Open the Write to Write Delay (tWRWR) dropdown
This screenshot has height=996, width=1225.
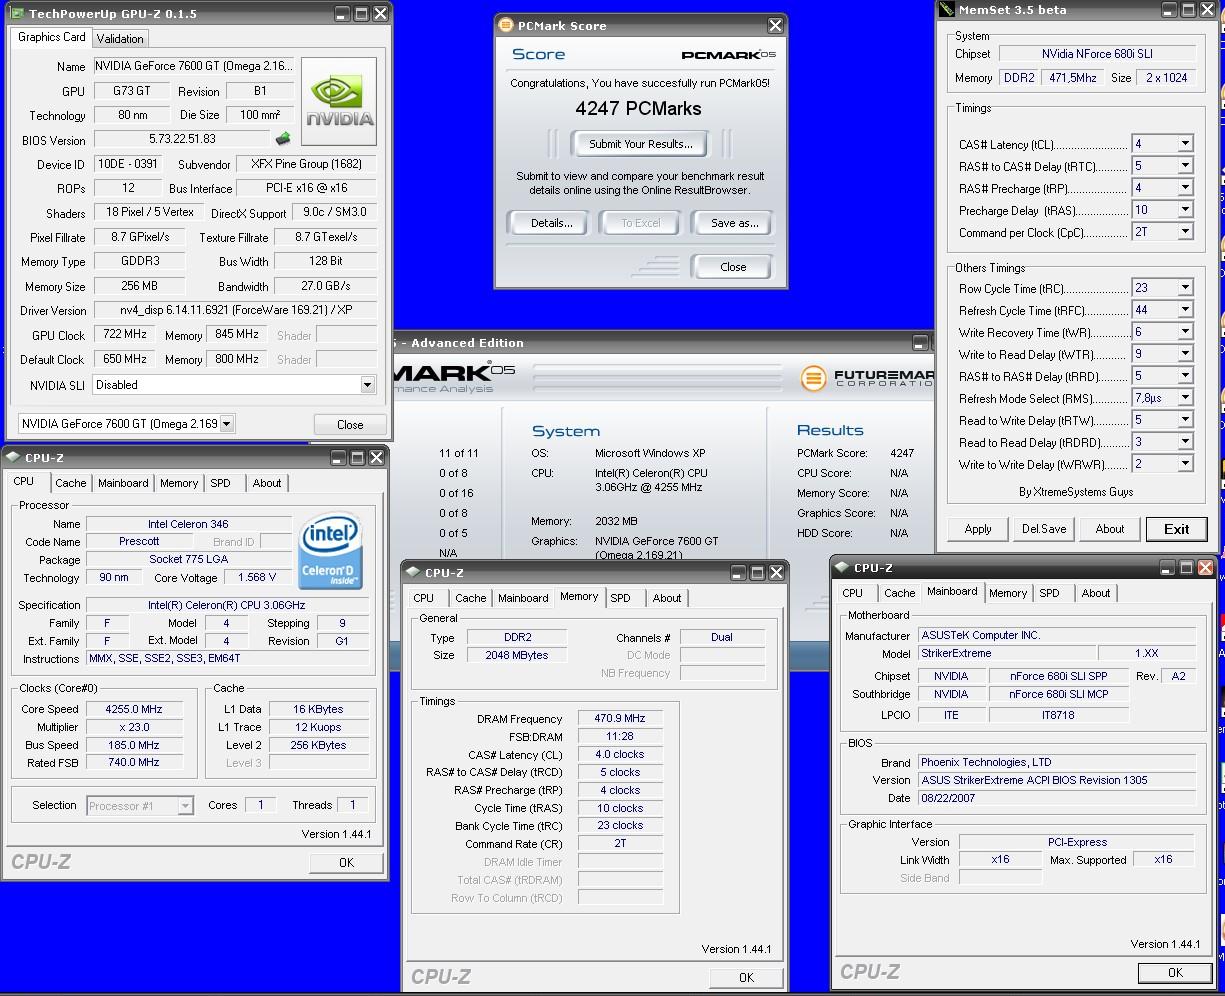(1185, 464)
